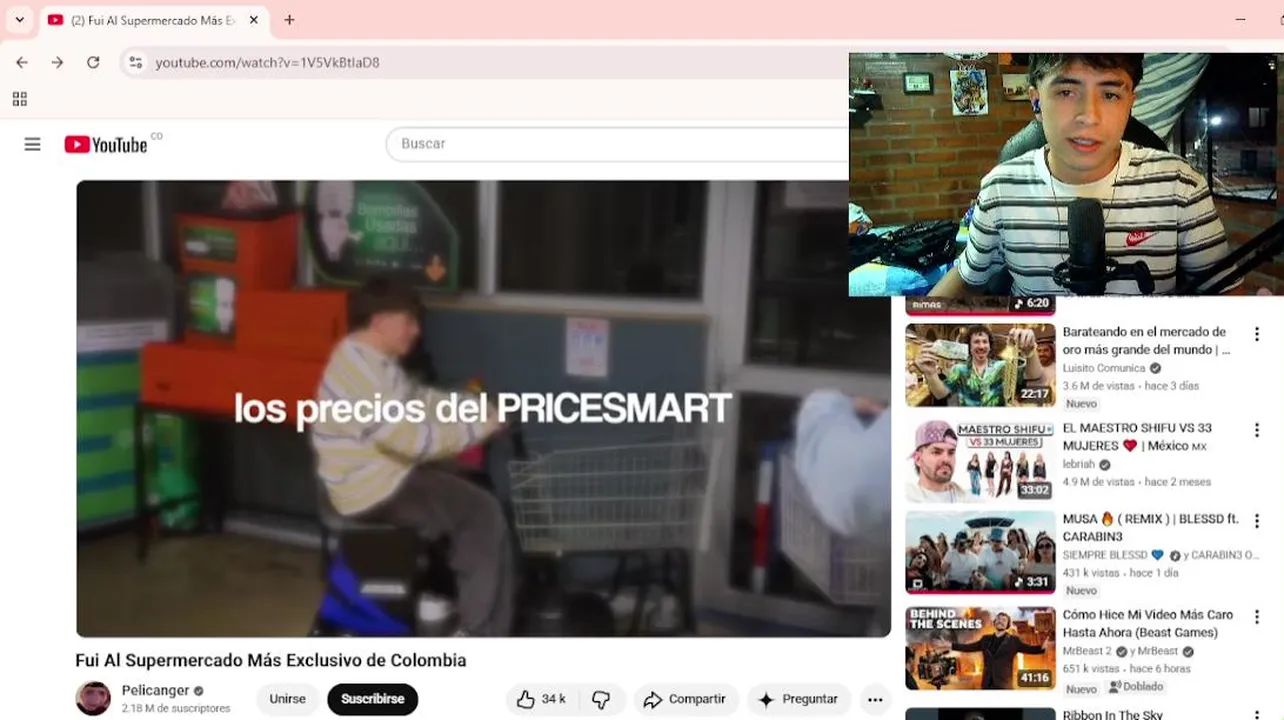Click the Unirse join button
The width and height of the screenshot is (1284, 720).
tap(287, 699)
